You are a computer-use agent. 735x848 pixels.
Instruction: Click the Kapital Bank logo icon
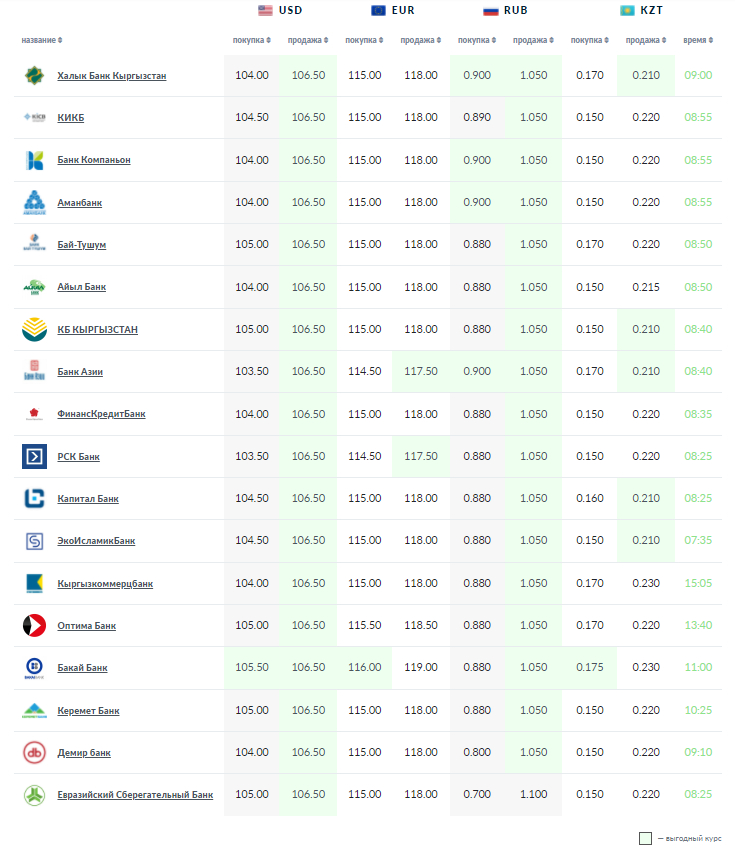(x=34, y=499)
